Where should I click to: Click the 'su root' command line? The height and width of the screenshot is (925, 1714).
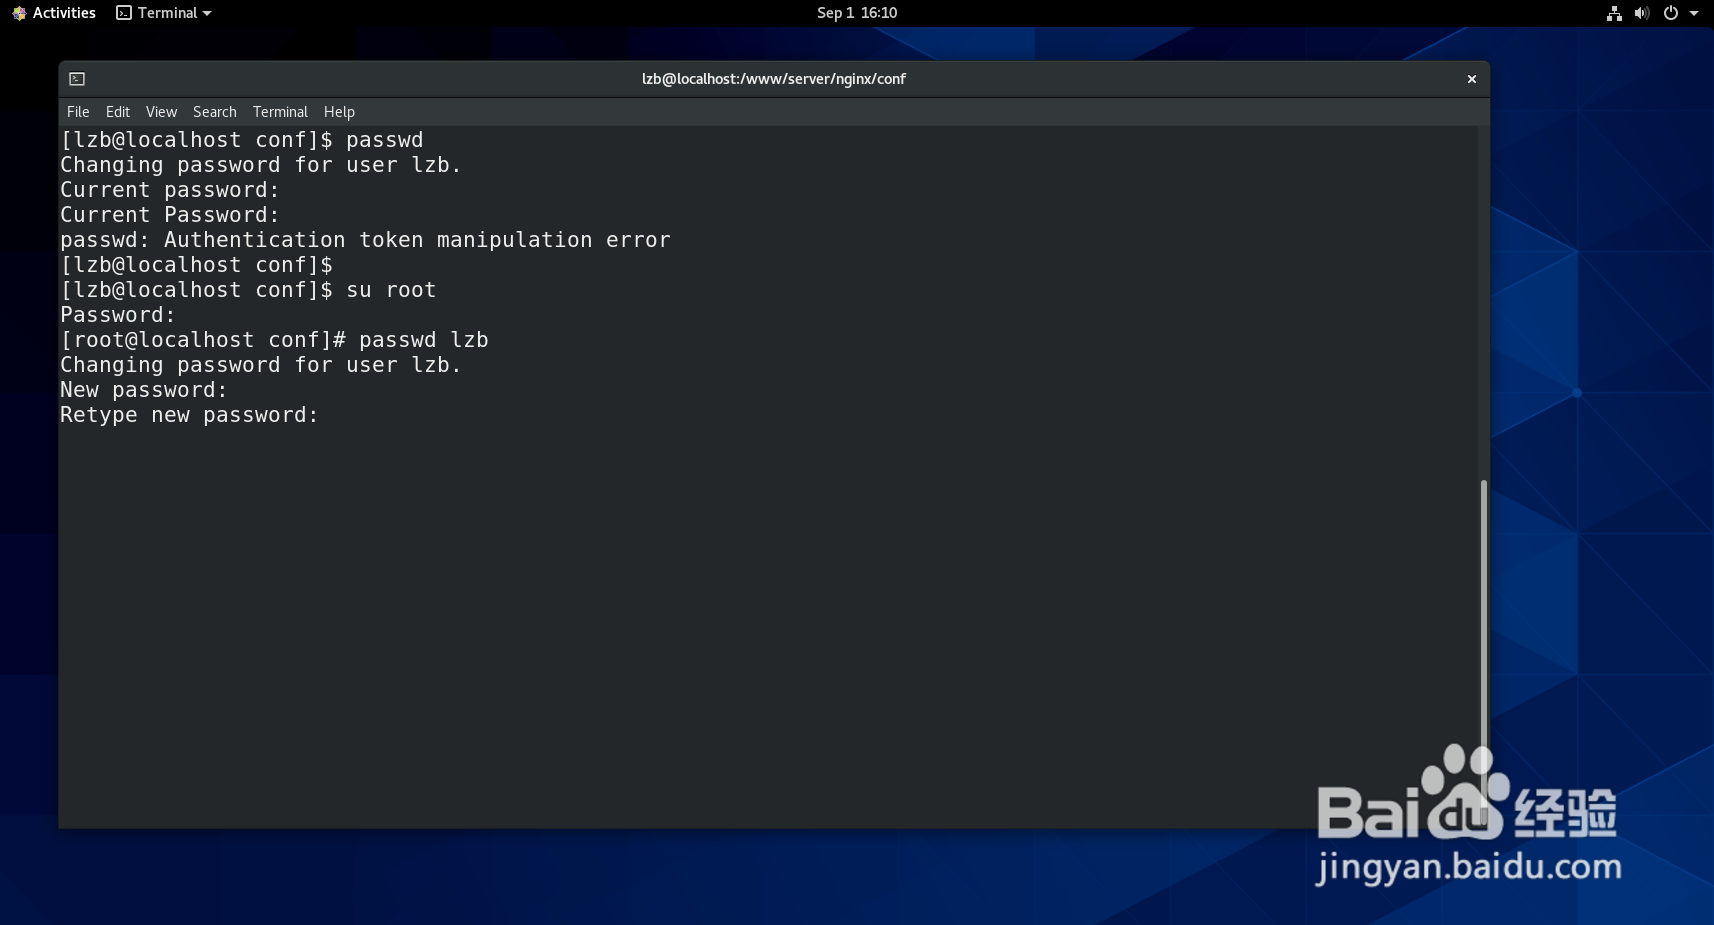tap(248, 290)
